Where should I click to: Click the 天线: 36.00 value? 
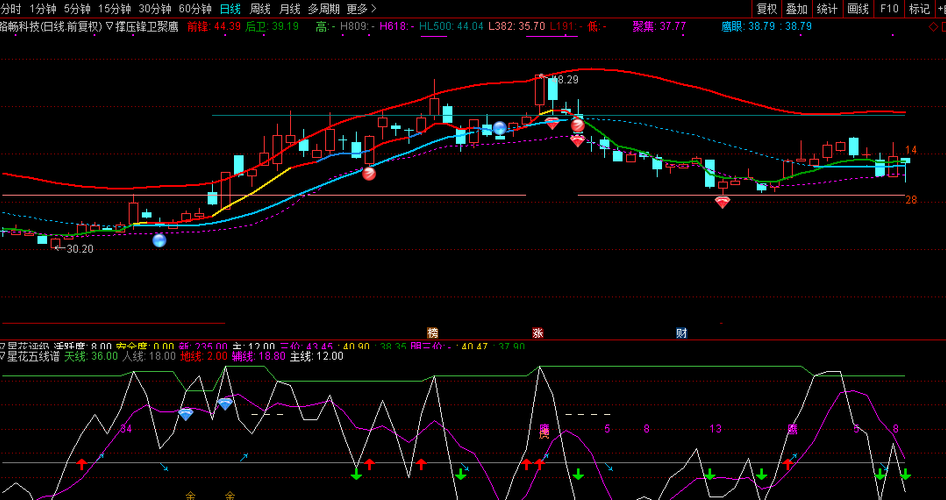91,356
